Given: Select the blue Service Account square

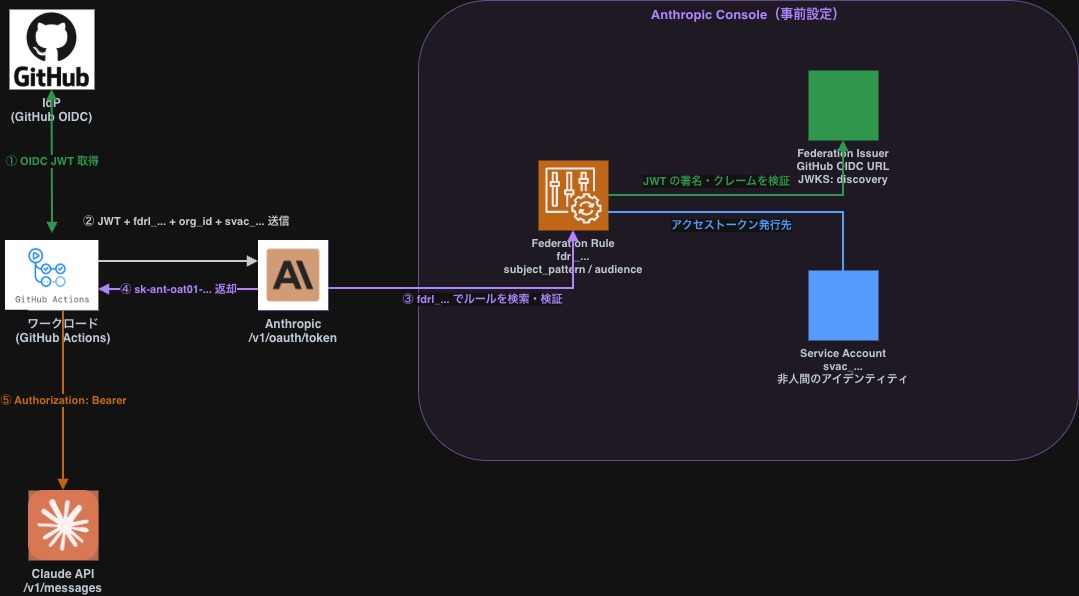Looking at the screenshot, I should click(843, 305).
